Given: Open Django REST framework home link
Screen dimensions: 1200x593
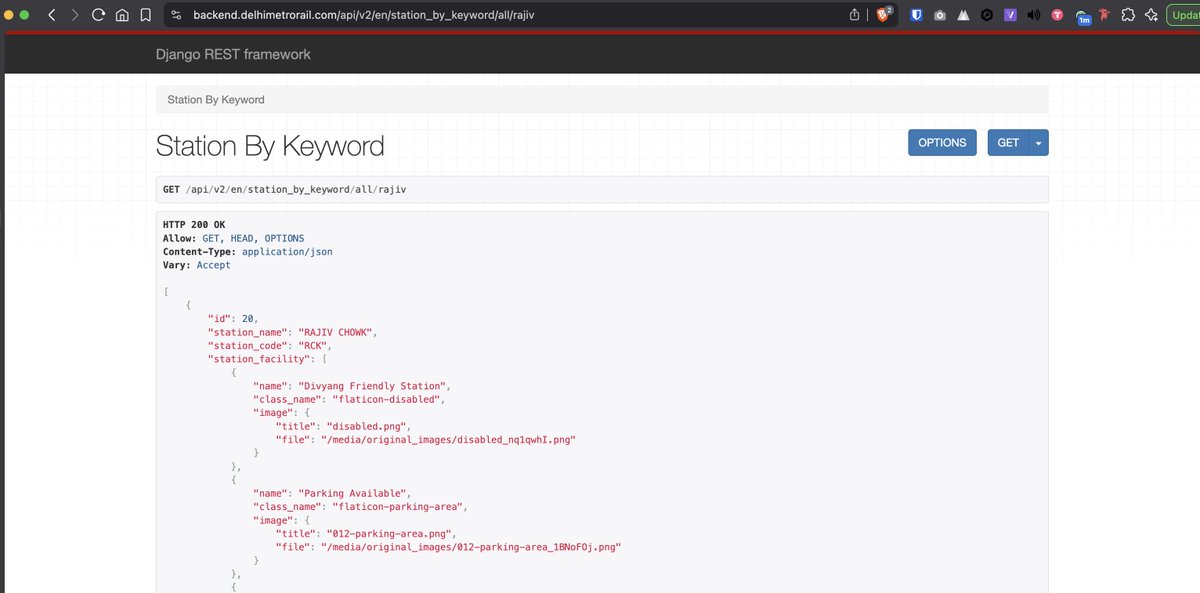Looking at the screenshot, I should pos(233,54).
